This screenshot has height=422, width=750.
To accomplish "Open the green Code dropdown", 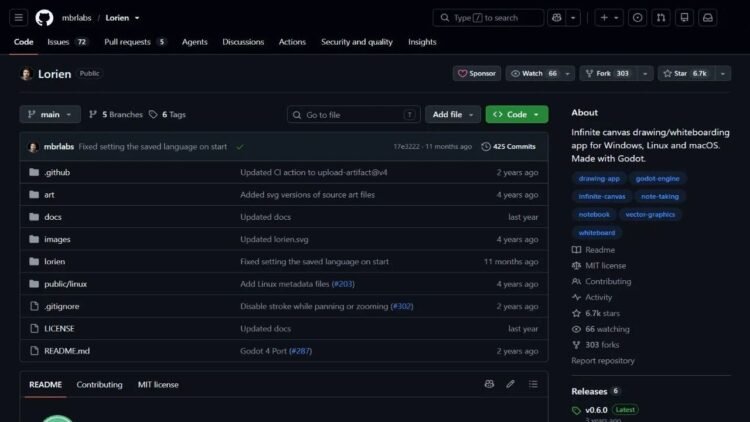I will [517, 114].
